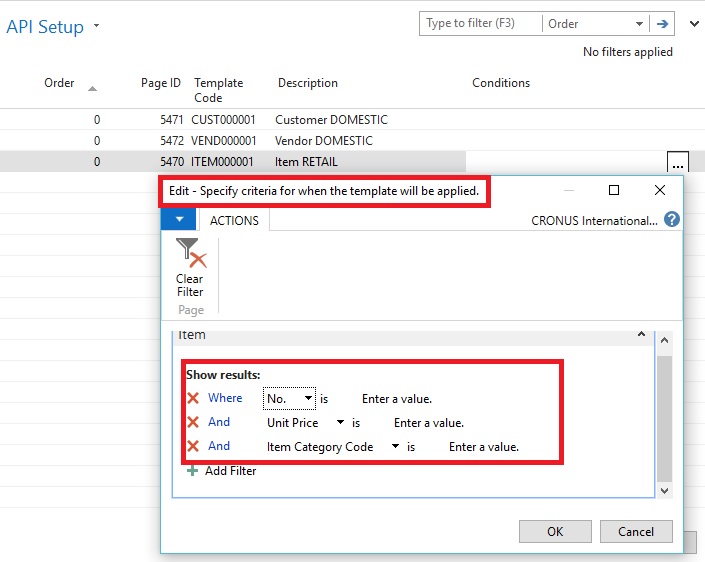The height and width of the screenshot is (562, 705).
Task: Click the Type to filter input box
Action: click(480, 24)
